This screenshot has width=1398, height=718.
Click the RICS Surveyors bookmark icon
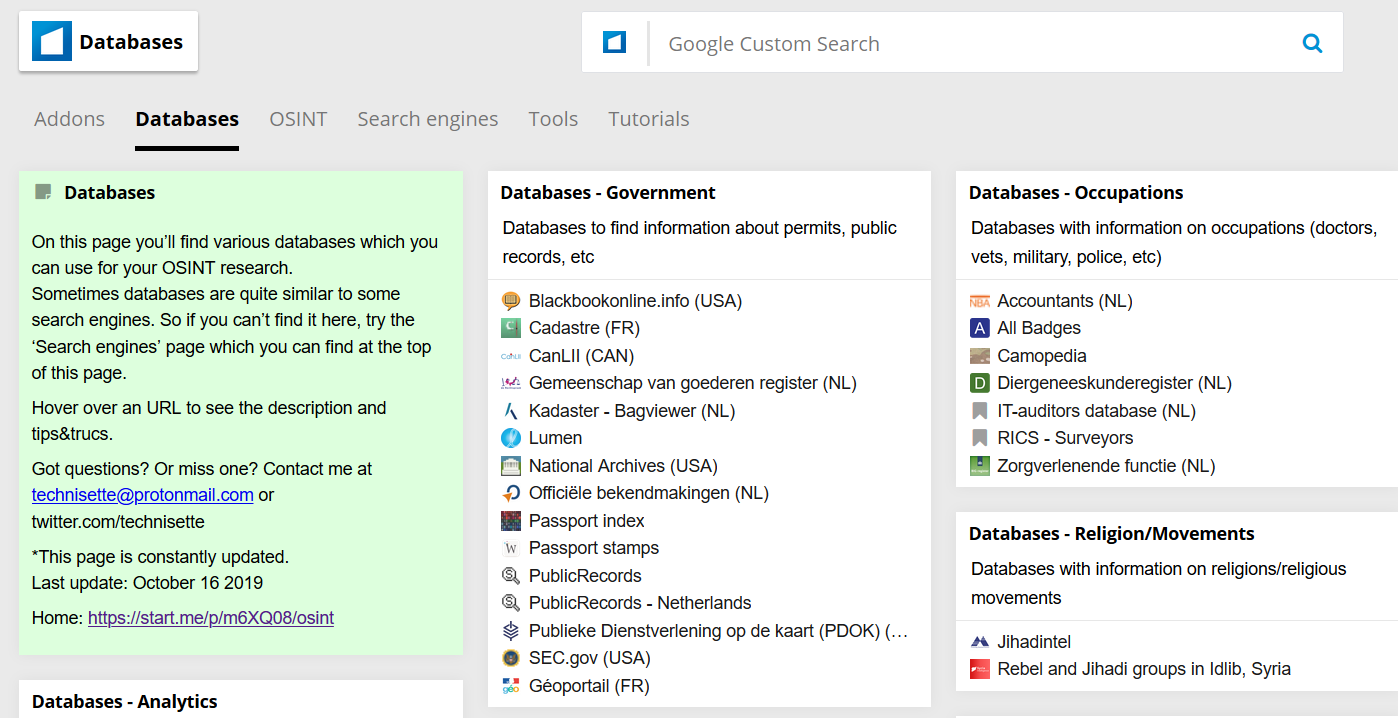tap(980, 438)
